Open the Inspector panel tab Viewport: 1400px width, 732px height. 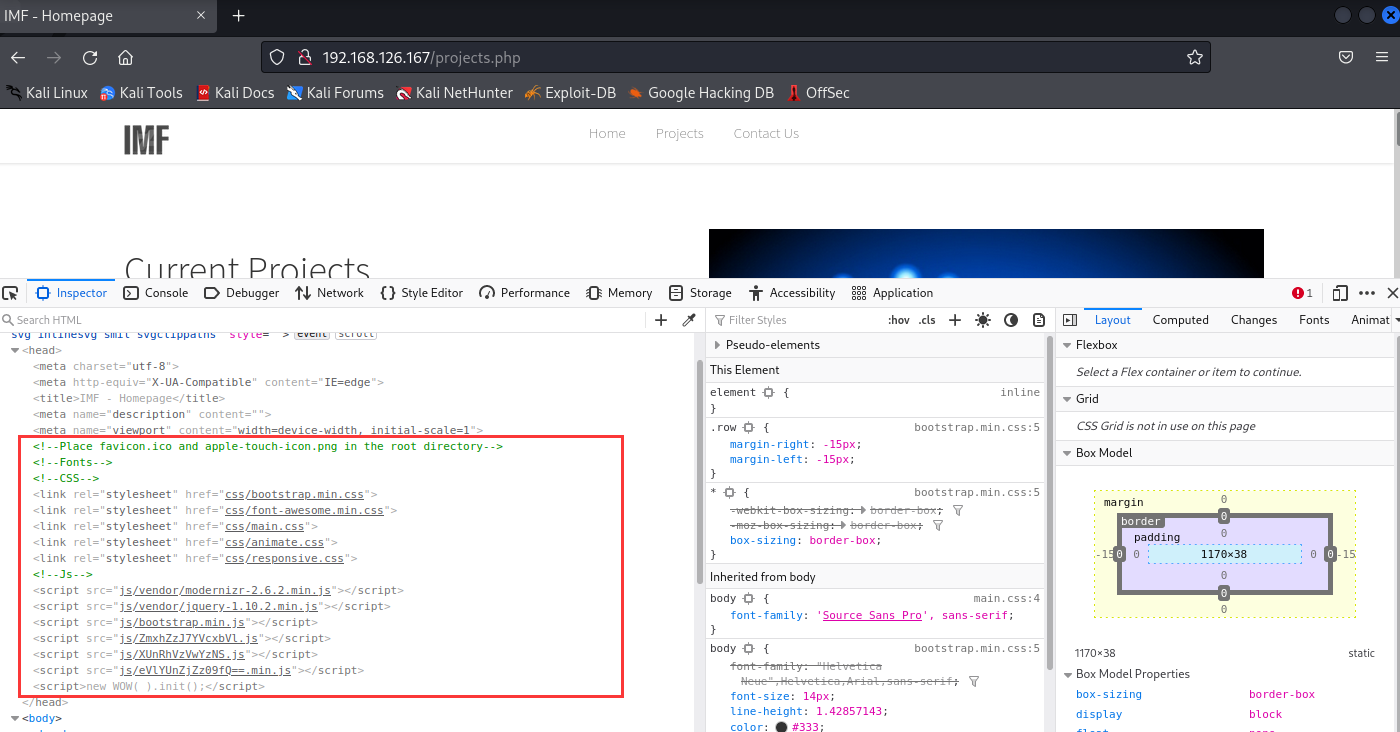click(71, 293)
